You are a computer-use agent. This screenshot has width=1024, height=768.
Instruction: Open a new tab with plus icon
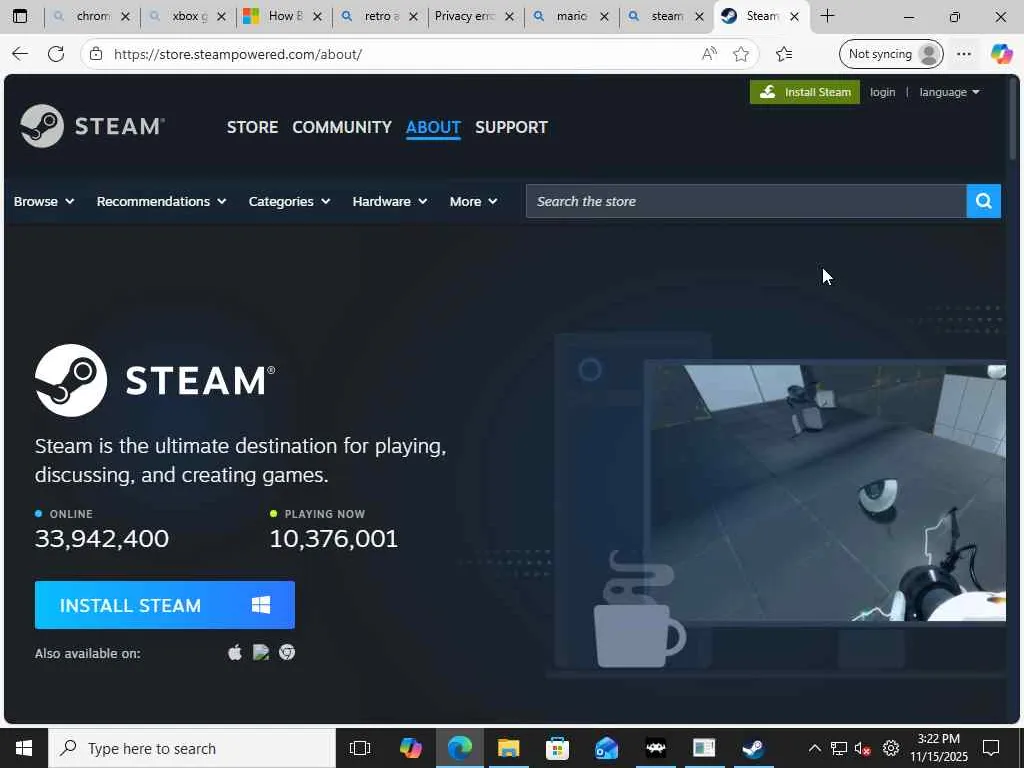click(x=827, y=16)
